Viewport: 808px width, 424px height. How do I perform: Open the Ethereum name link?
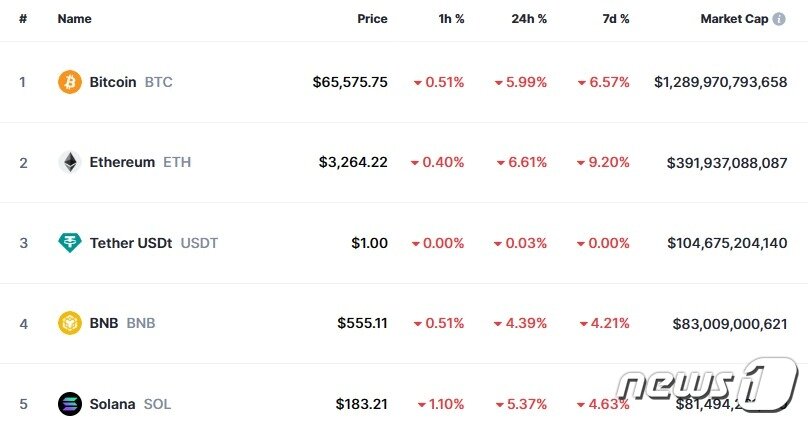[x=122, y=162]
